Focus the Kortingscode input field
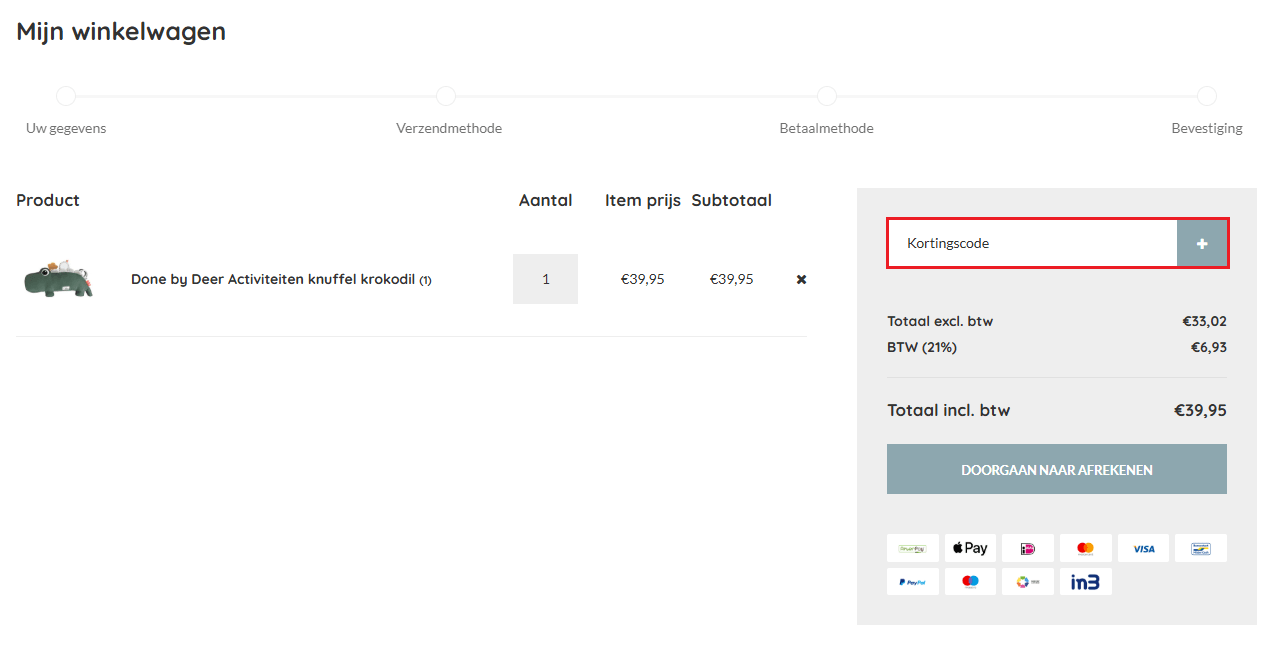1274x646 pixels. pyautogui.click(x=1031, y=243)
